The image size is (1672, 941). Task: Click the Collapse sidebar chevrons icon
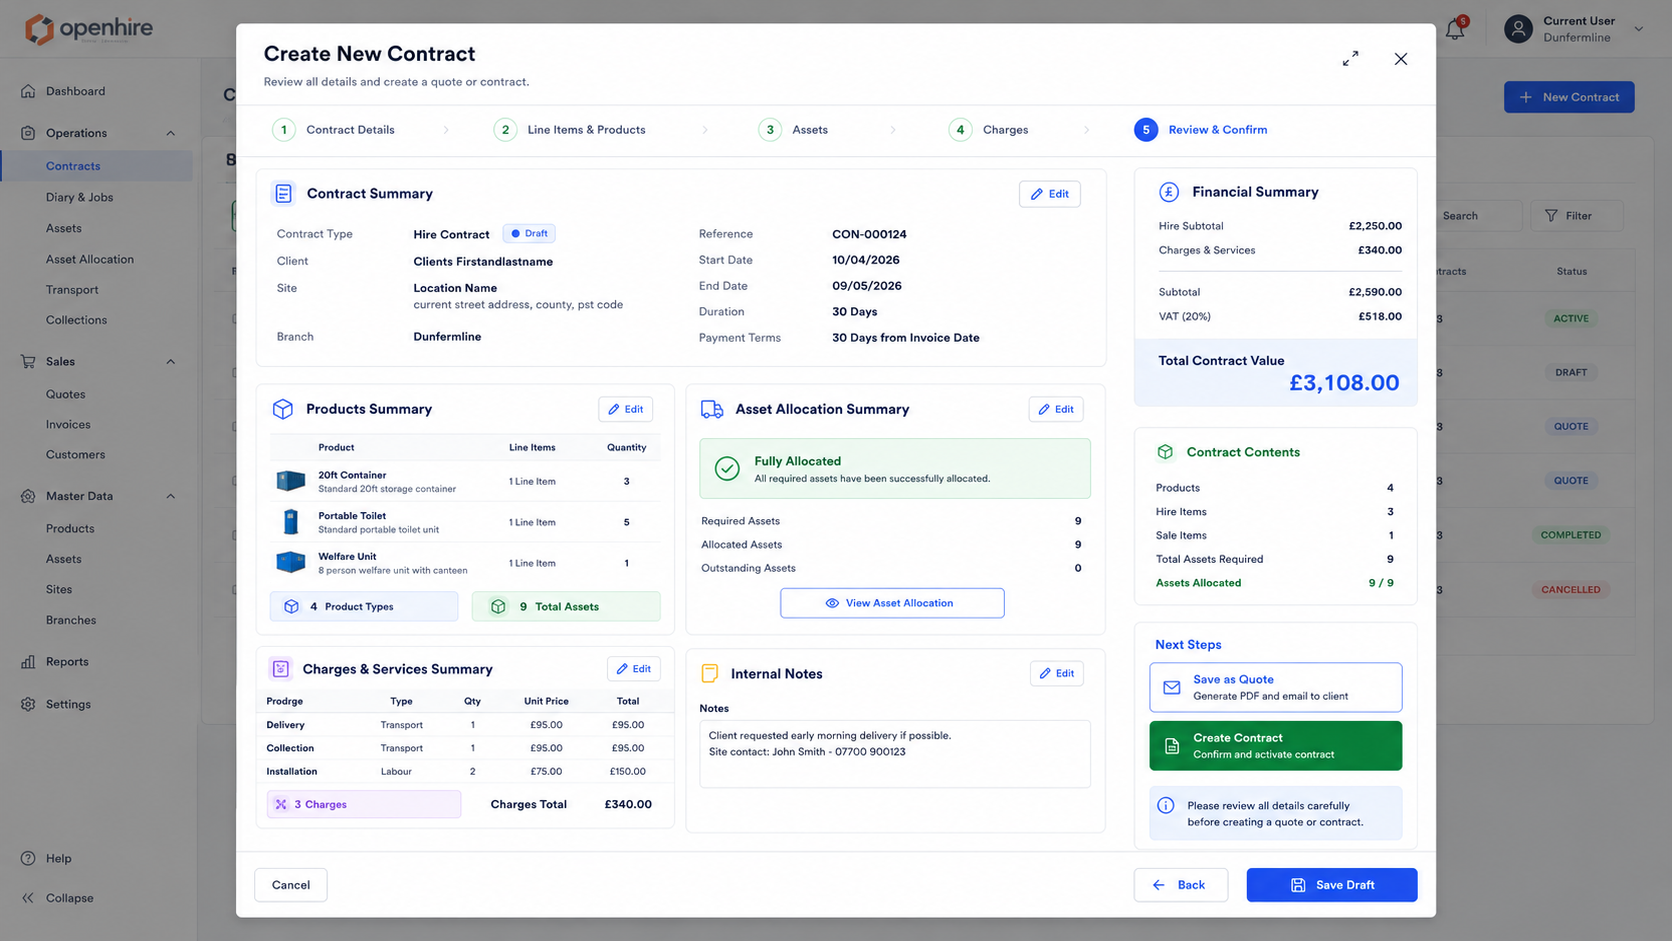pyautogui.click(x=28, y=898)
